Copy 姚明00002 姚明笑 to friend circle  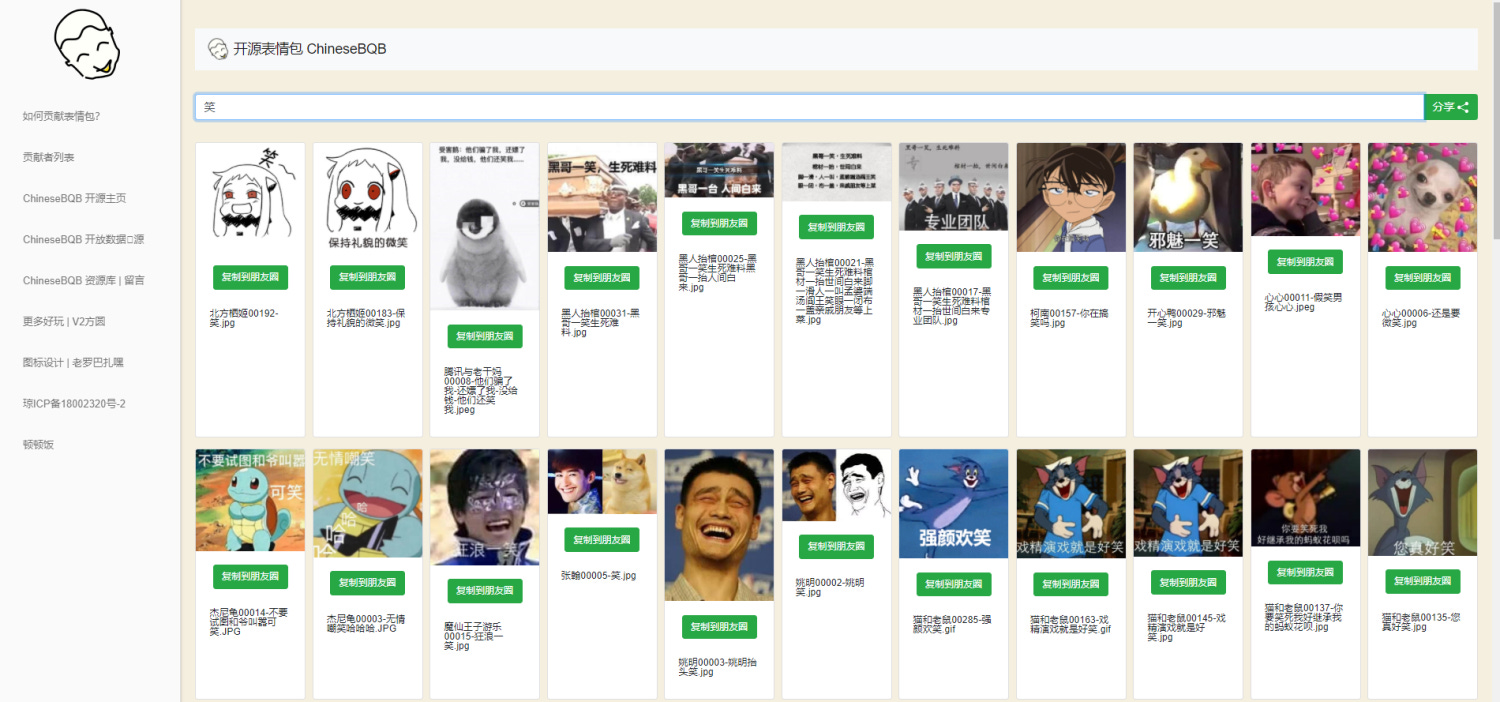[836, 546]
